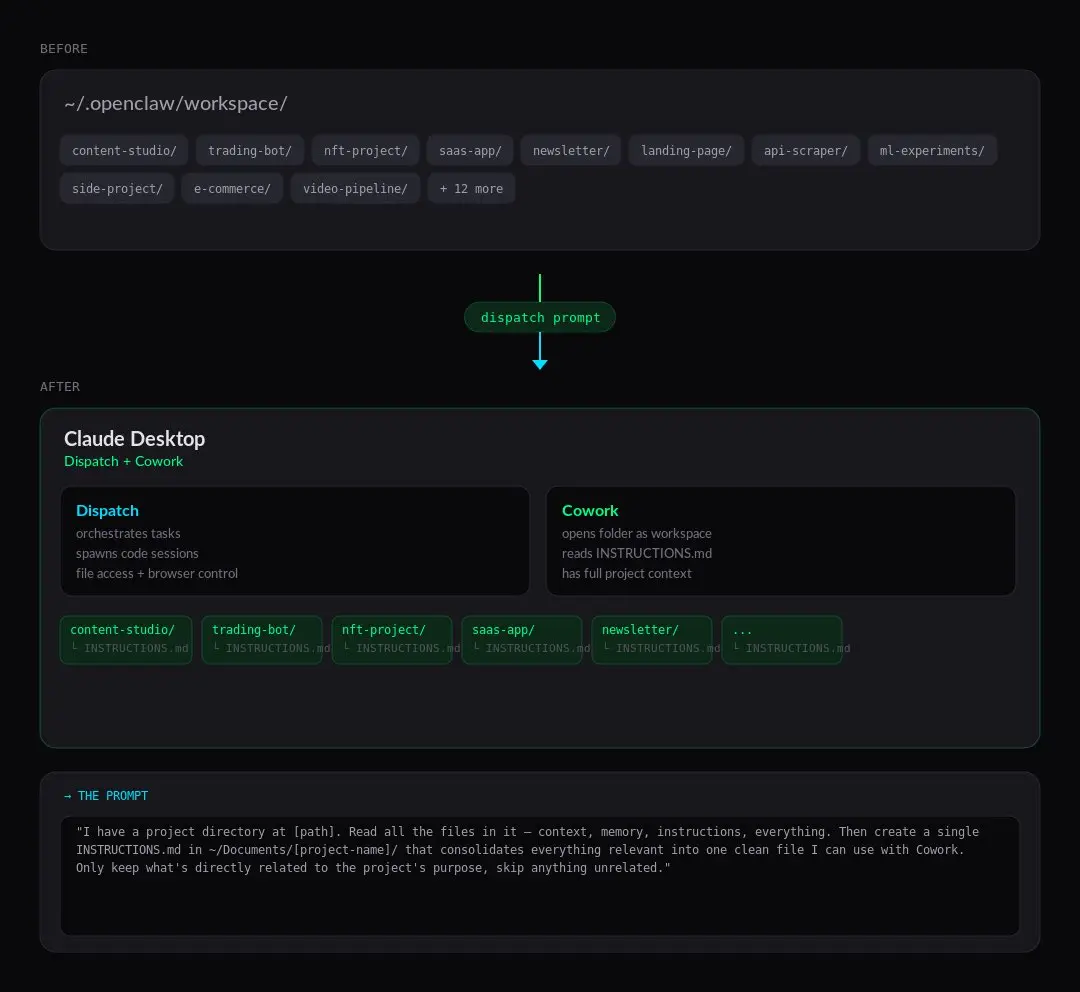This screenshot has height=992, width=1080.
Task: Click the Claude Desktop heading
Action: pyautogui.click(x=134, y=439)
